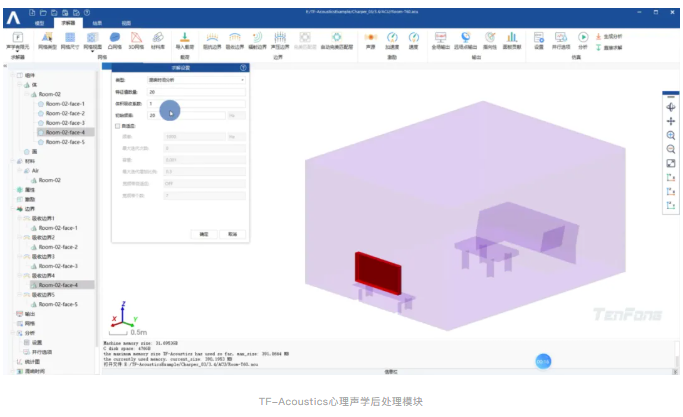Viewport: 683px width, 417px height.
Task: Open the dropdown arrow under 声学有限元
Action: [x=17, y=51]
